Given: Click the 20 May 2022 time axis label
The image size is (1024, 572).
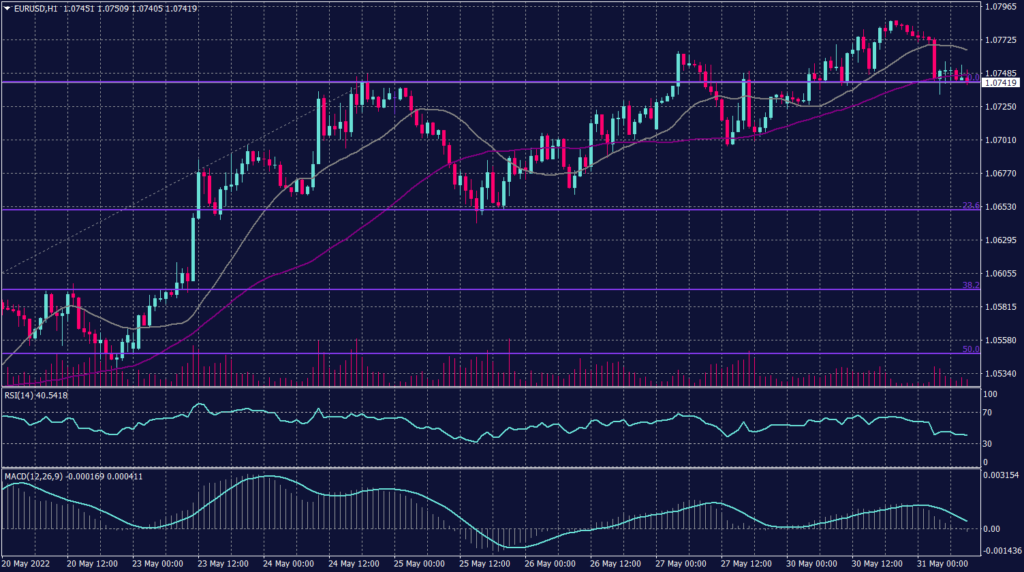Looking at the screenshot, I should (x=25, y=564).
